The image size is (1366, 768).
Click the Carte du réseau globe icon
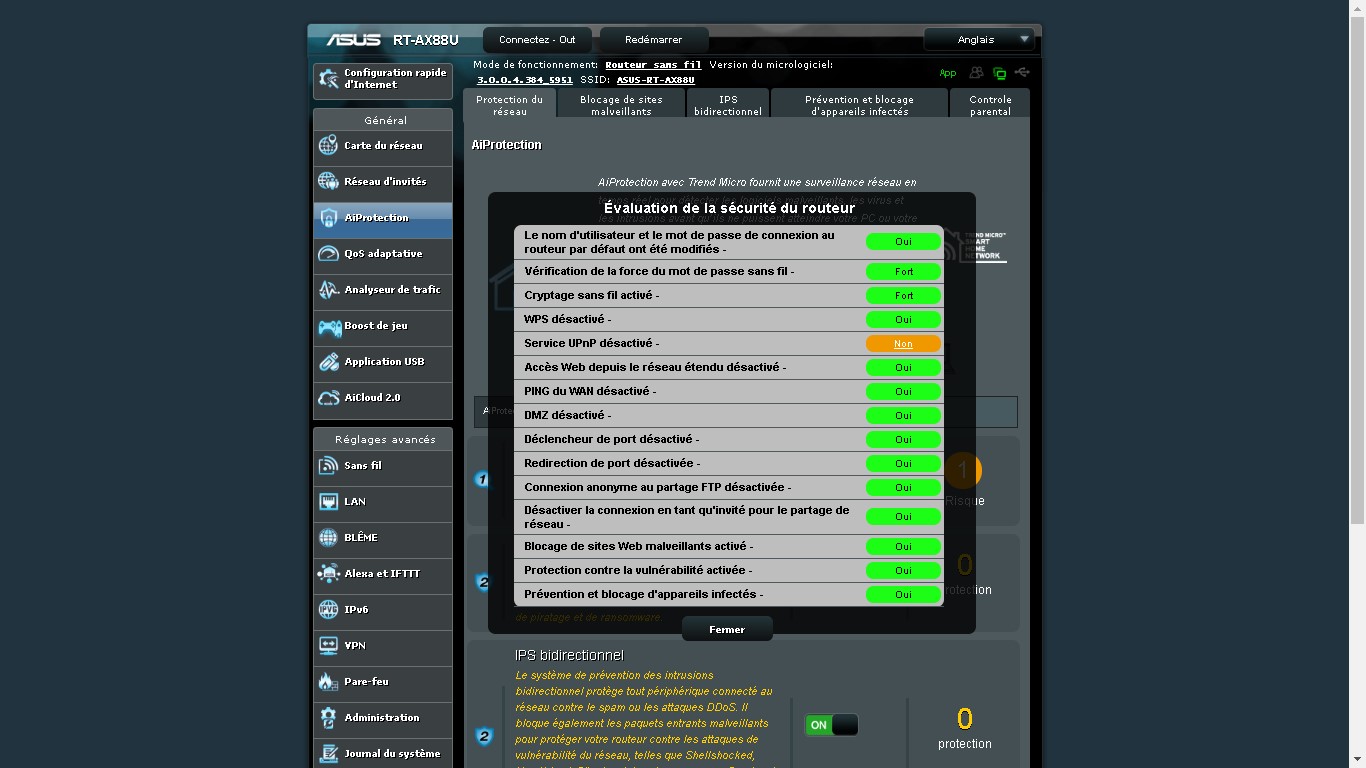click(328, 146)
